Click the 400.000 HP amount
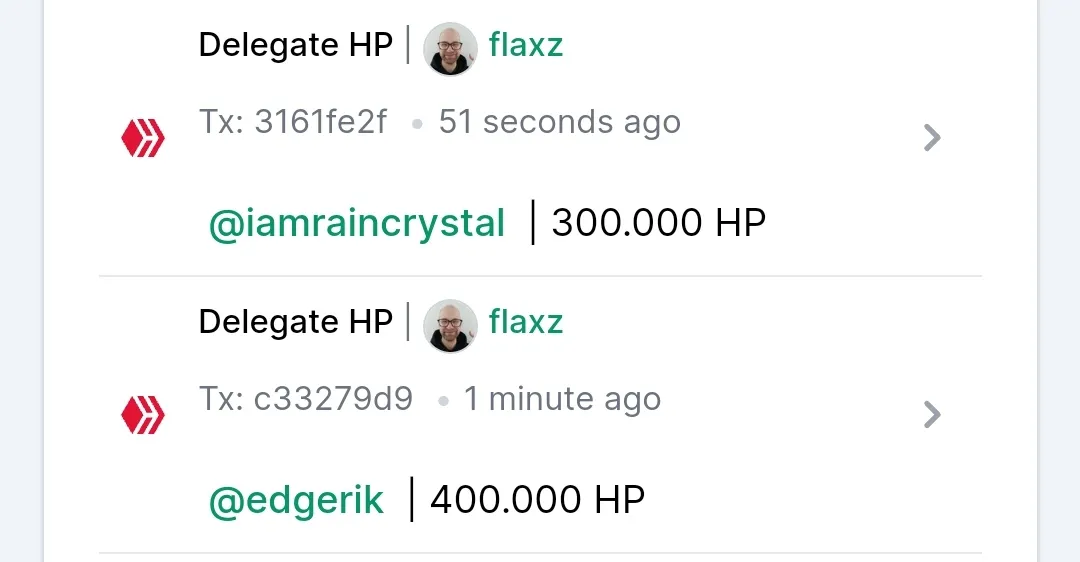This screenshot has width=1080, height=562. pyautogui.click(x=538, y=500)
